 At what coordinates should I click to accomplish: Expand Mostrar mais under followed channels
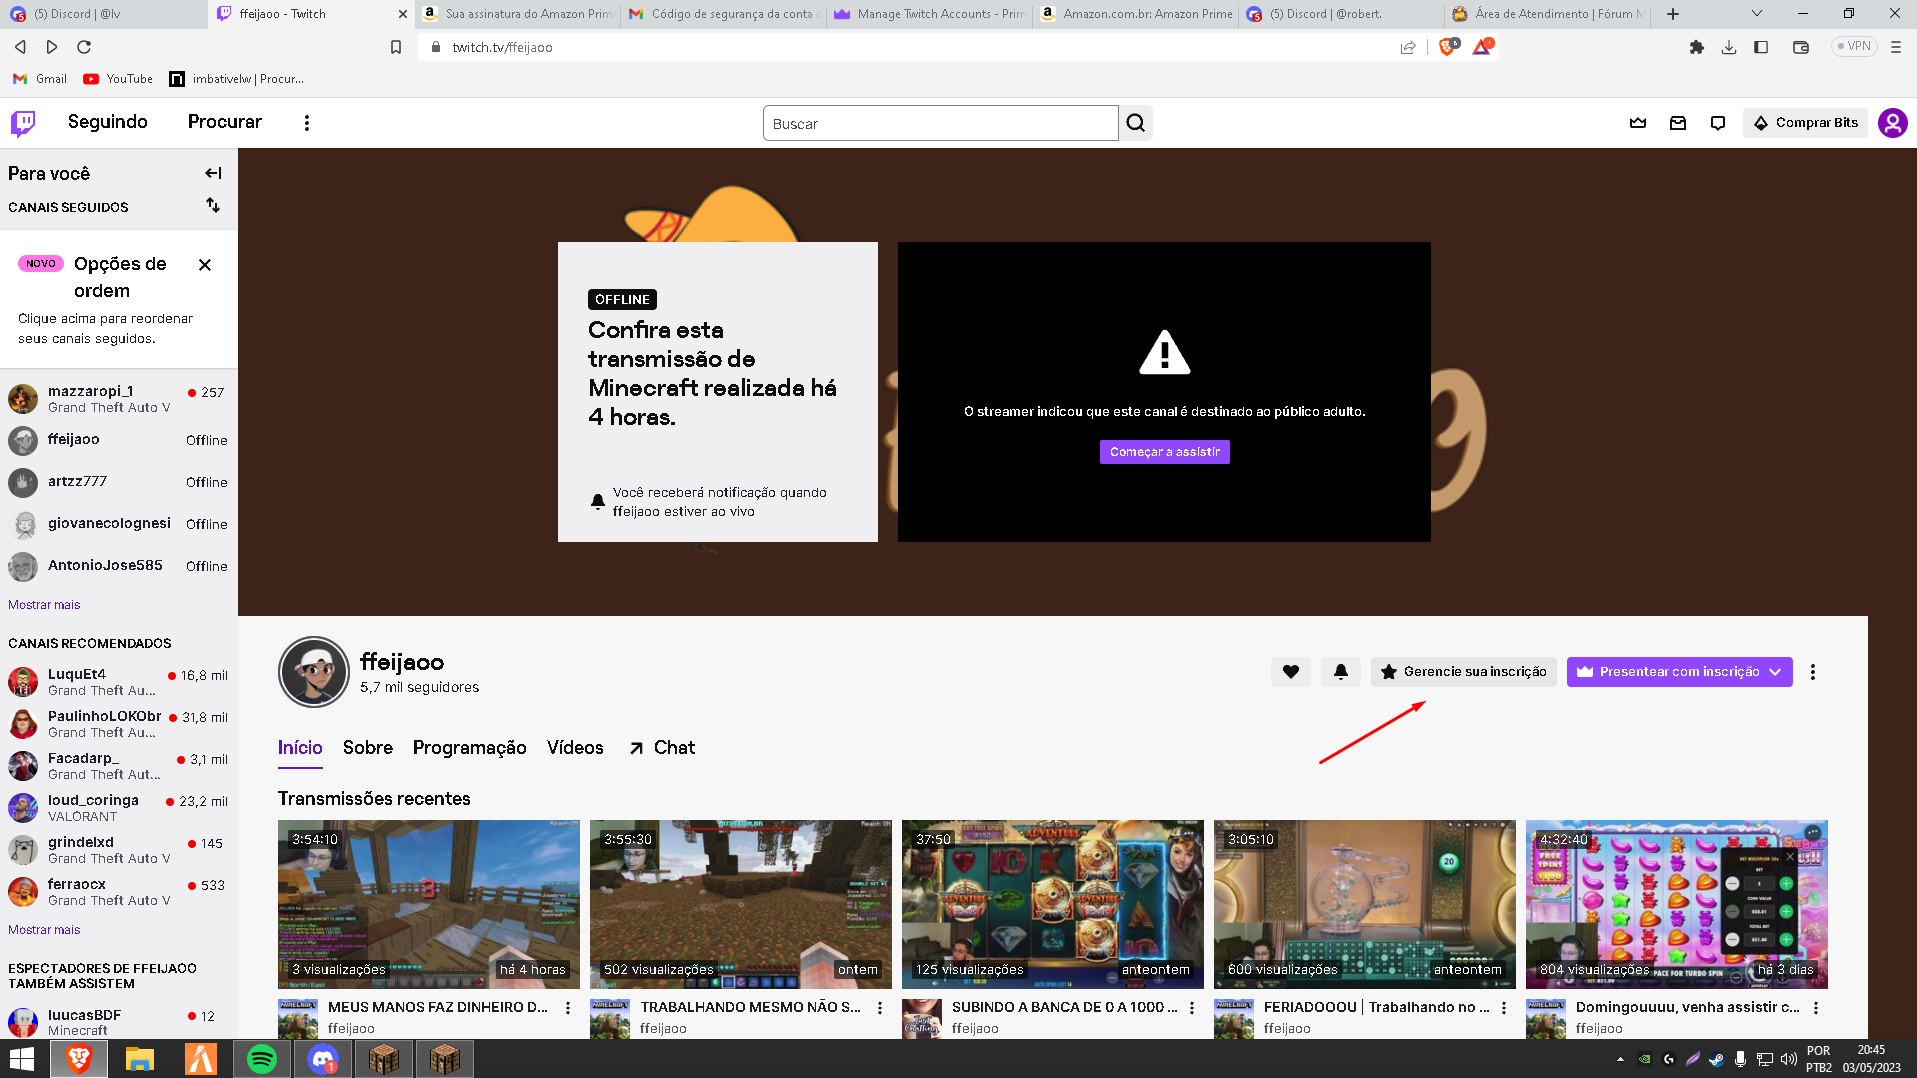(44, 605)
